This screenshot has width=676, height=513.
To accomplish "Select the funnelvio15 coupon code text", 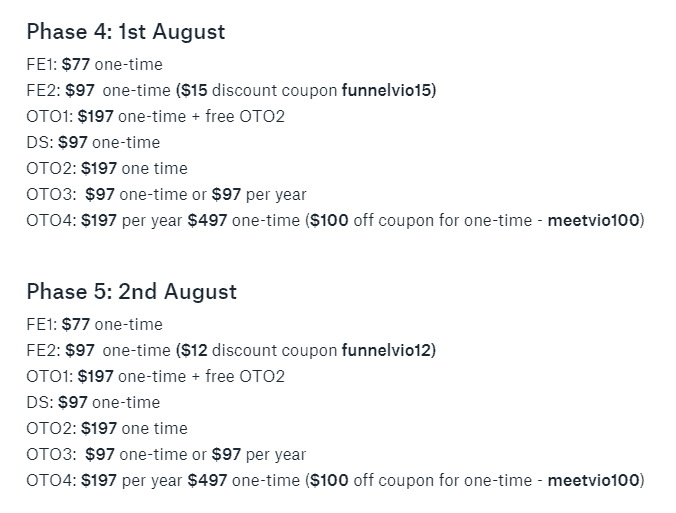I will pos(387,91).
